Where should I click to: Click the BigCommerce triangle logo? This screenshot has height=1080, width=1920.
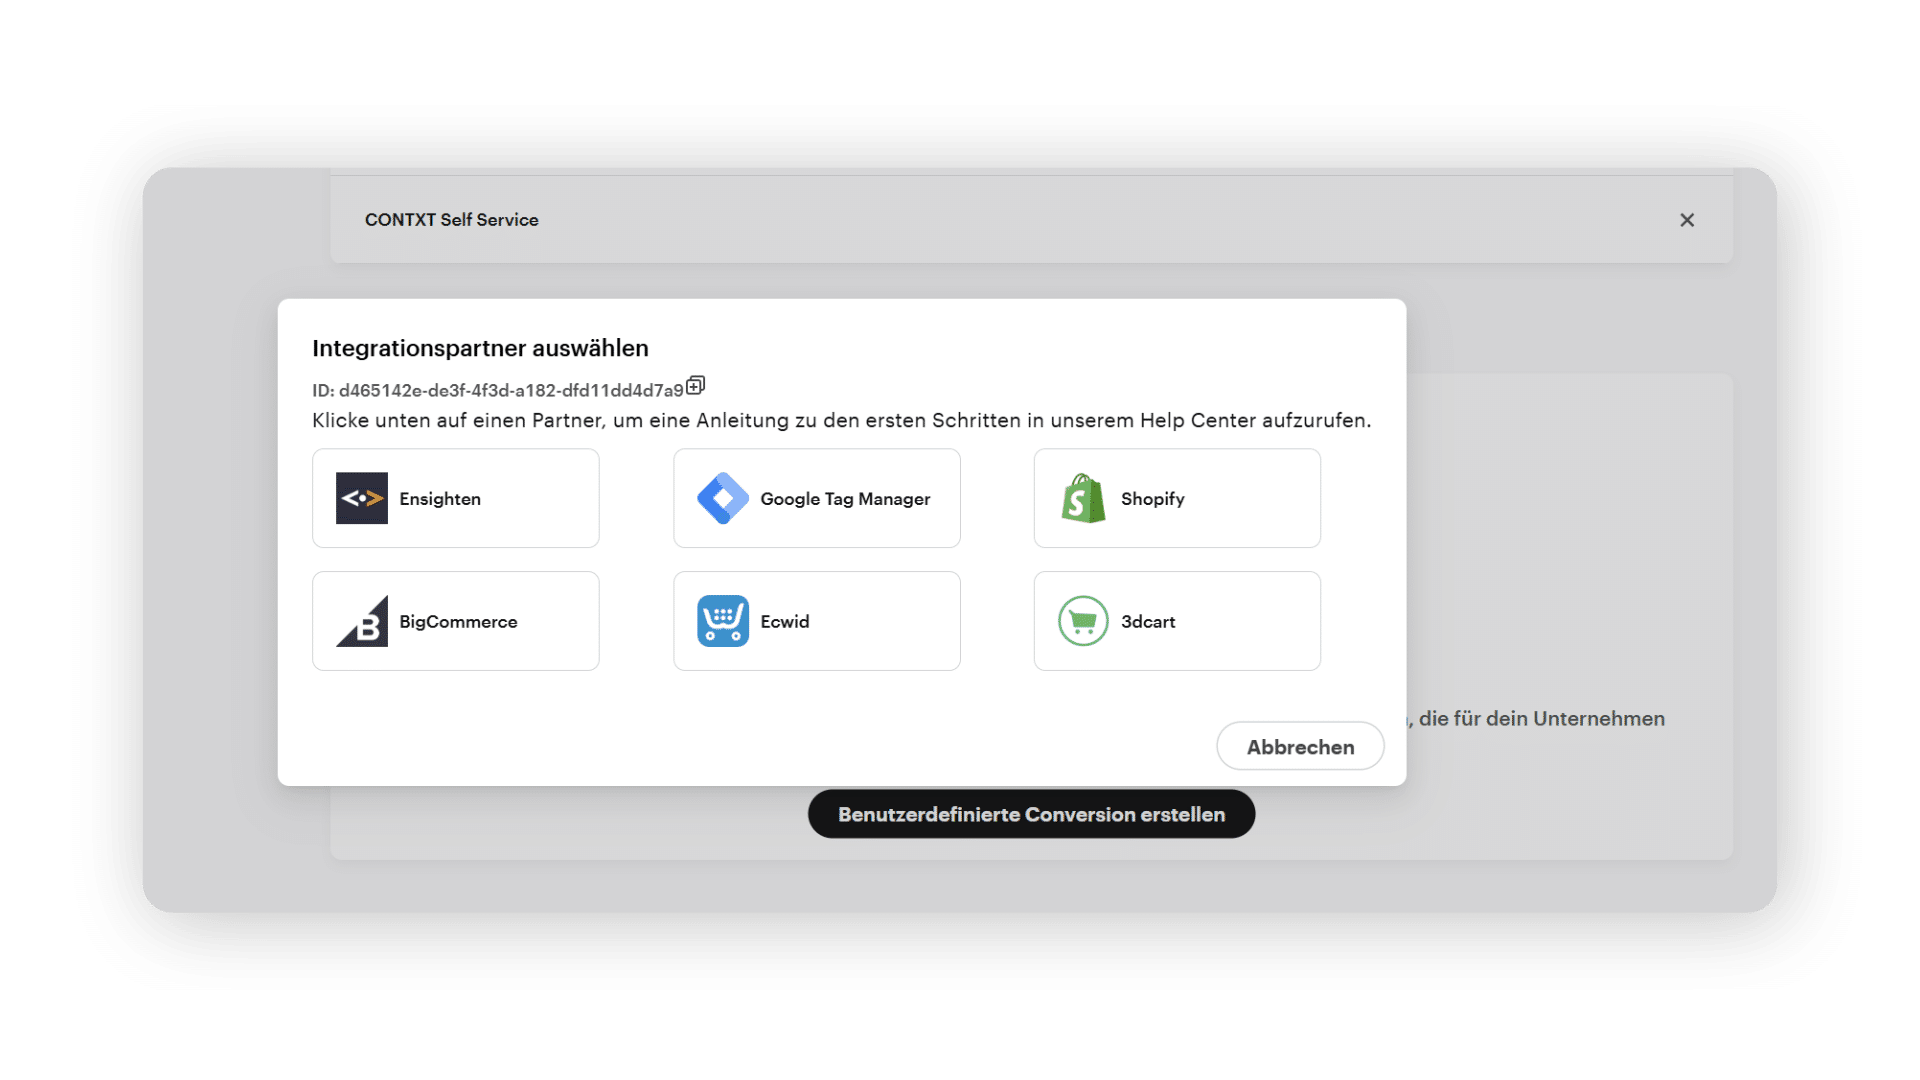(x=361, y=621)
